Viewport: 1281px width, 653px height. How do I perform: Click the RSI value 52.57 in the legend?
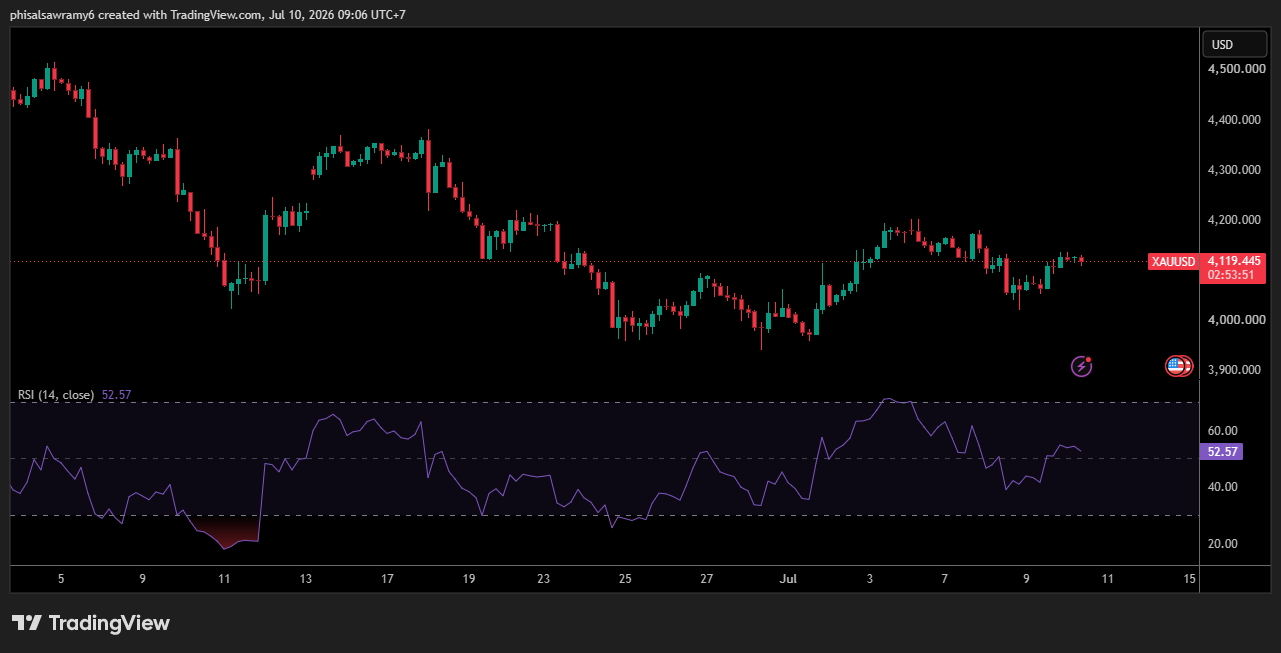click(117, 395)
